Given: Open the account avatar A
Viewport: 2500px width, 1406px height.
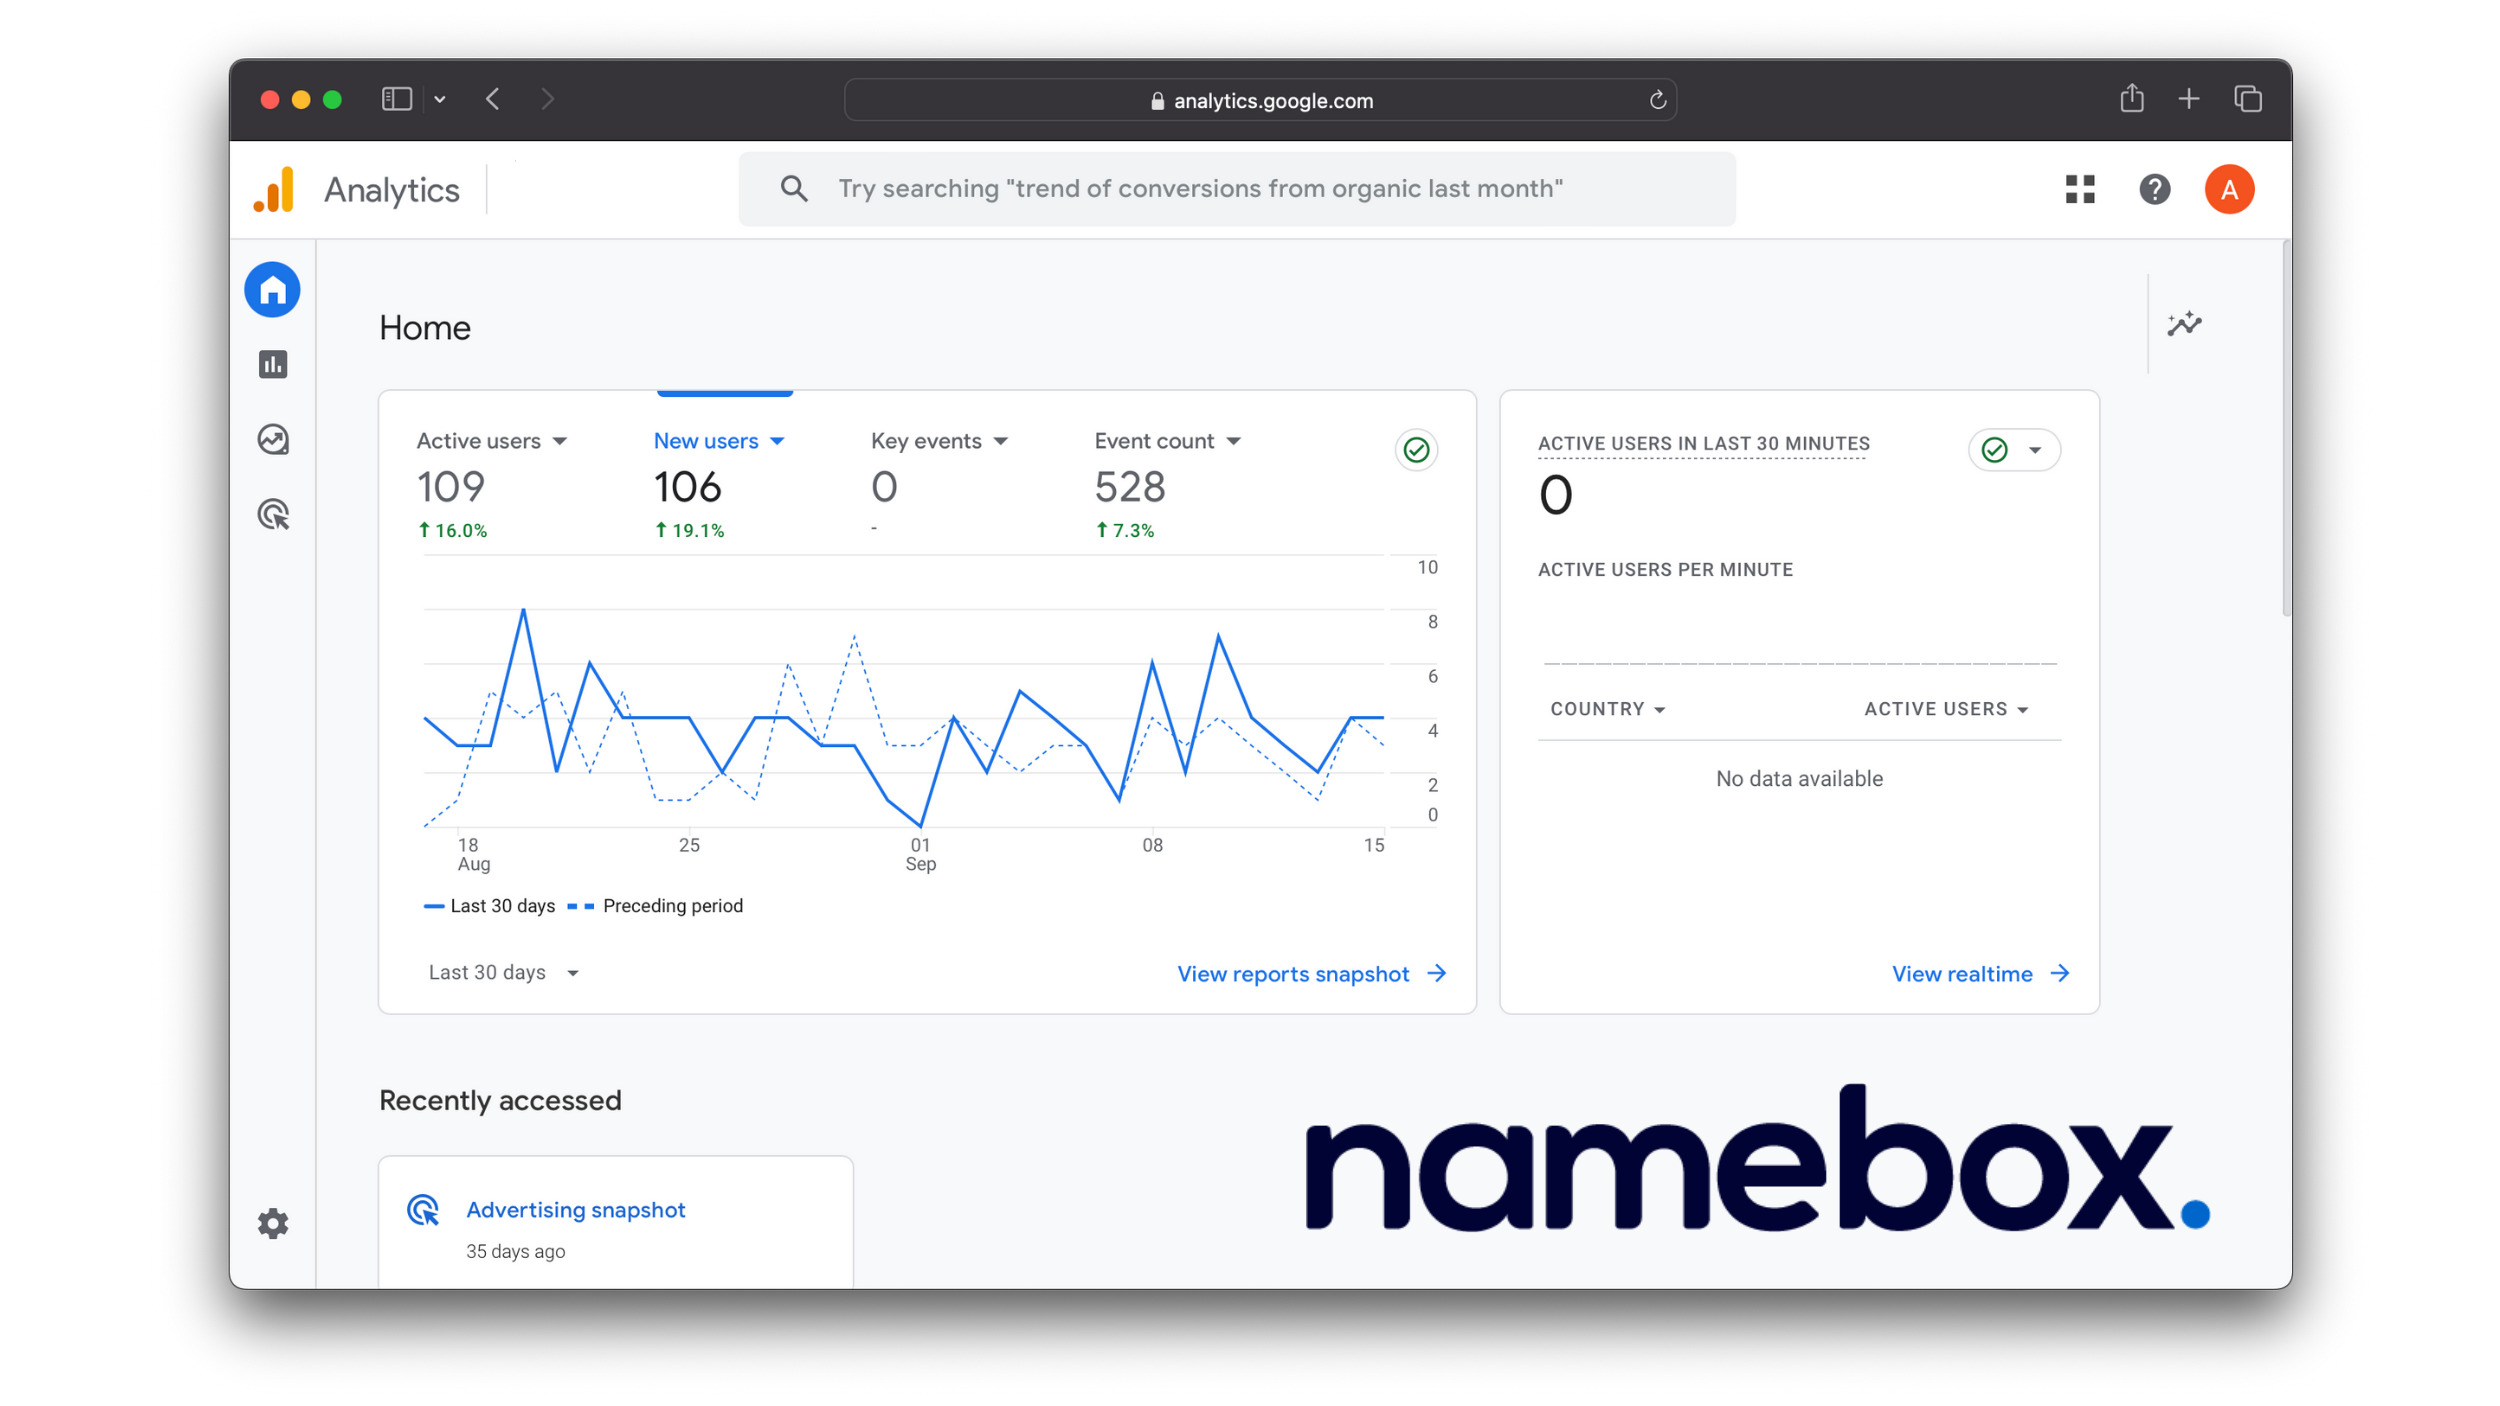Looking at the screenshot, I should tap(2229, 189).
